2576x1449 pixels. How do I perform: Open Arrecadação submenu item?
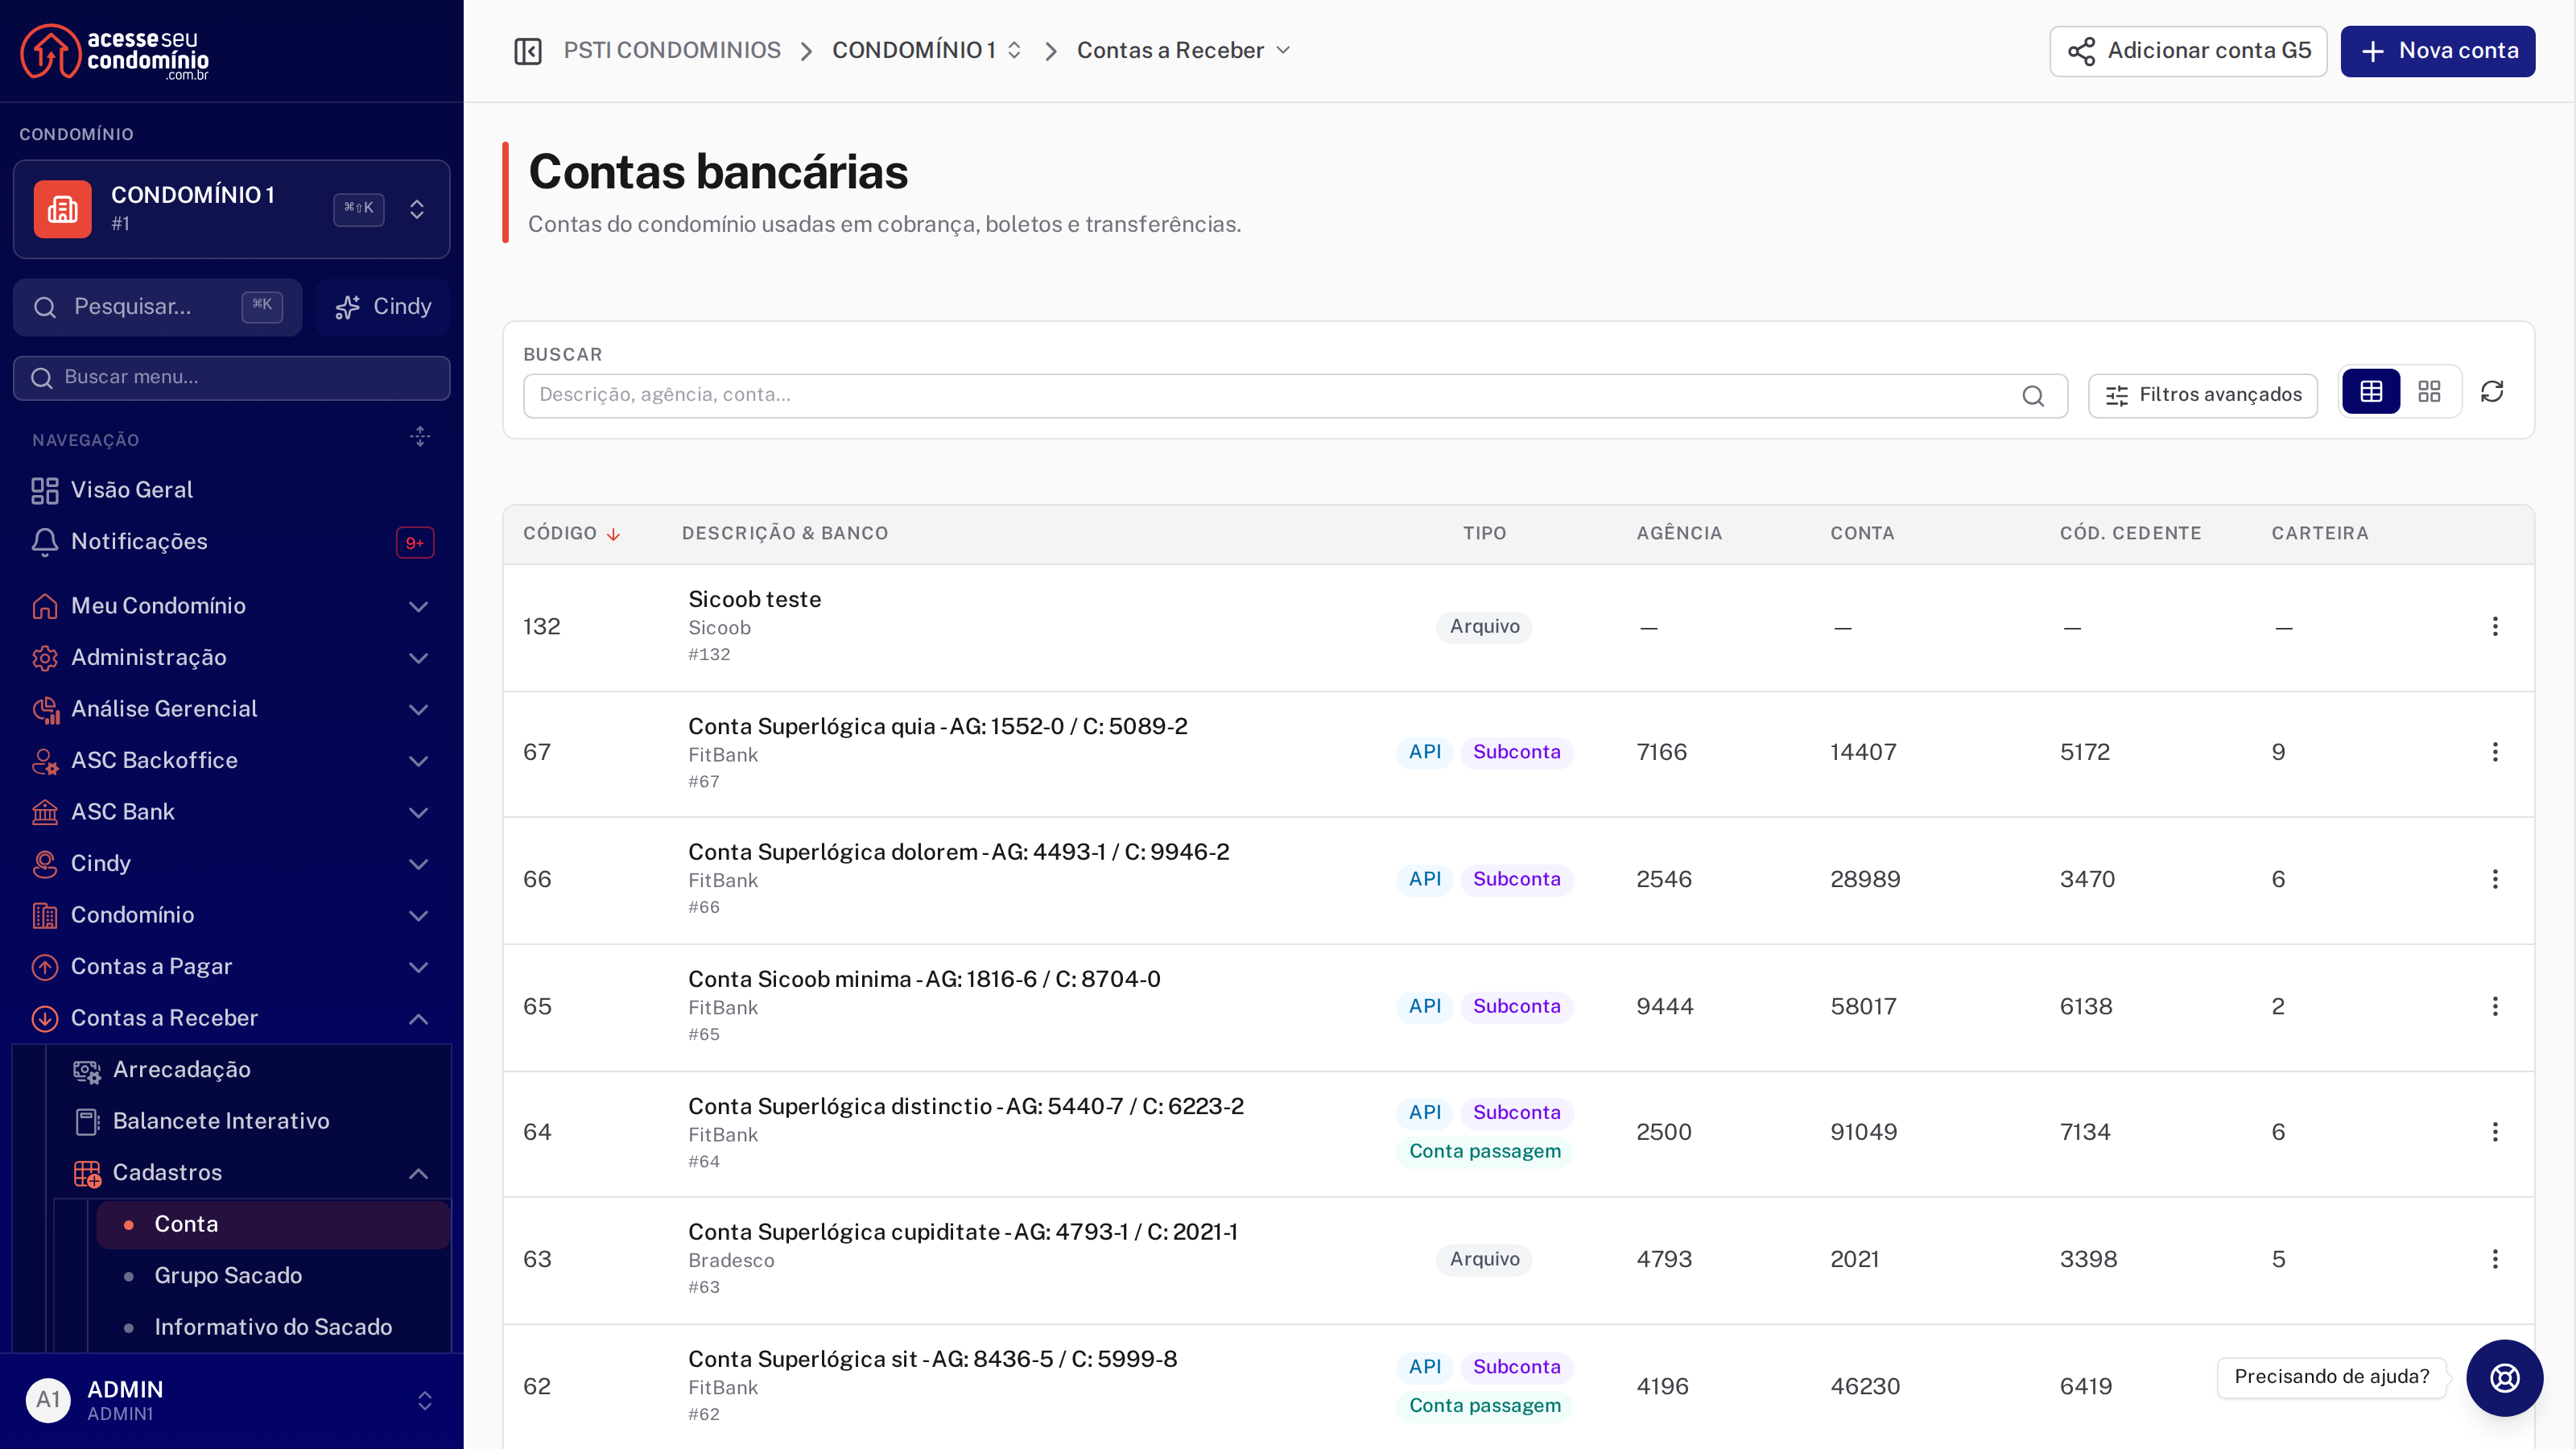253,1070
